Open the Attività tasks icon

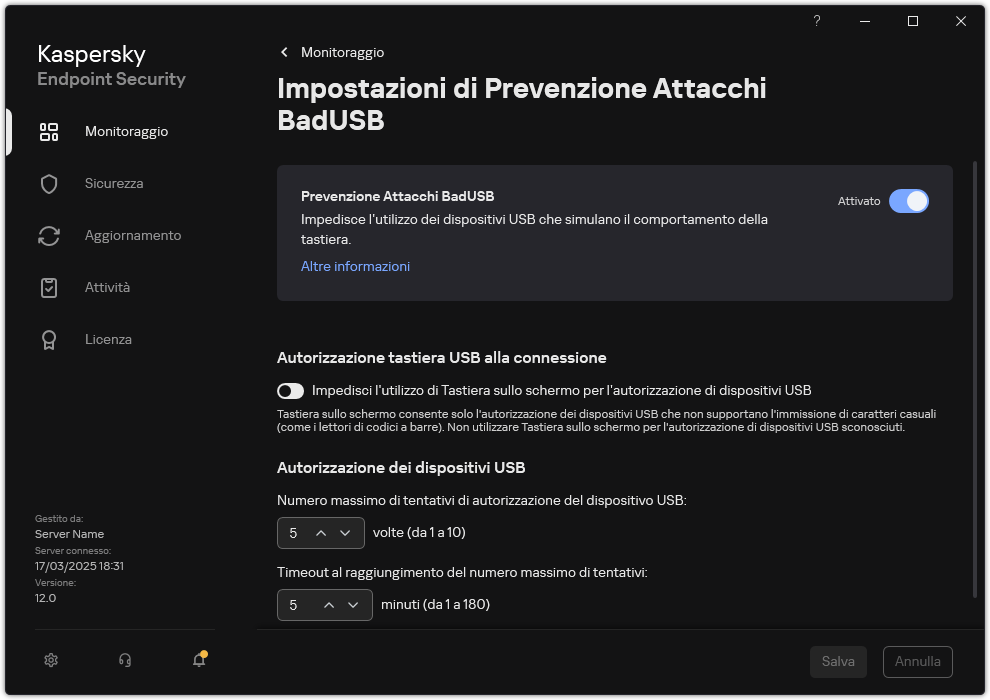49,287
